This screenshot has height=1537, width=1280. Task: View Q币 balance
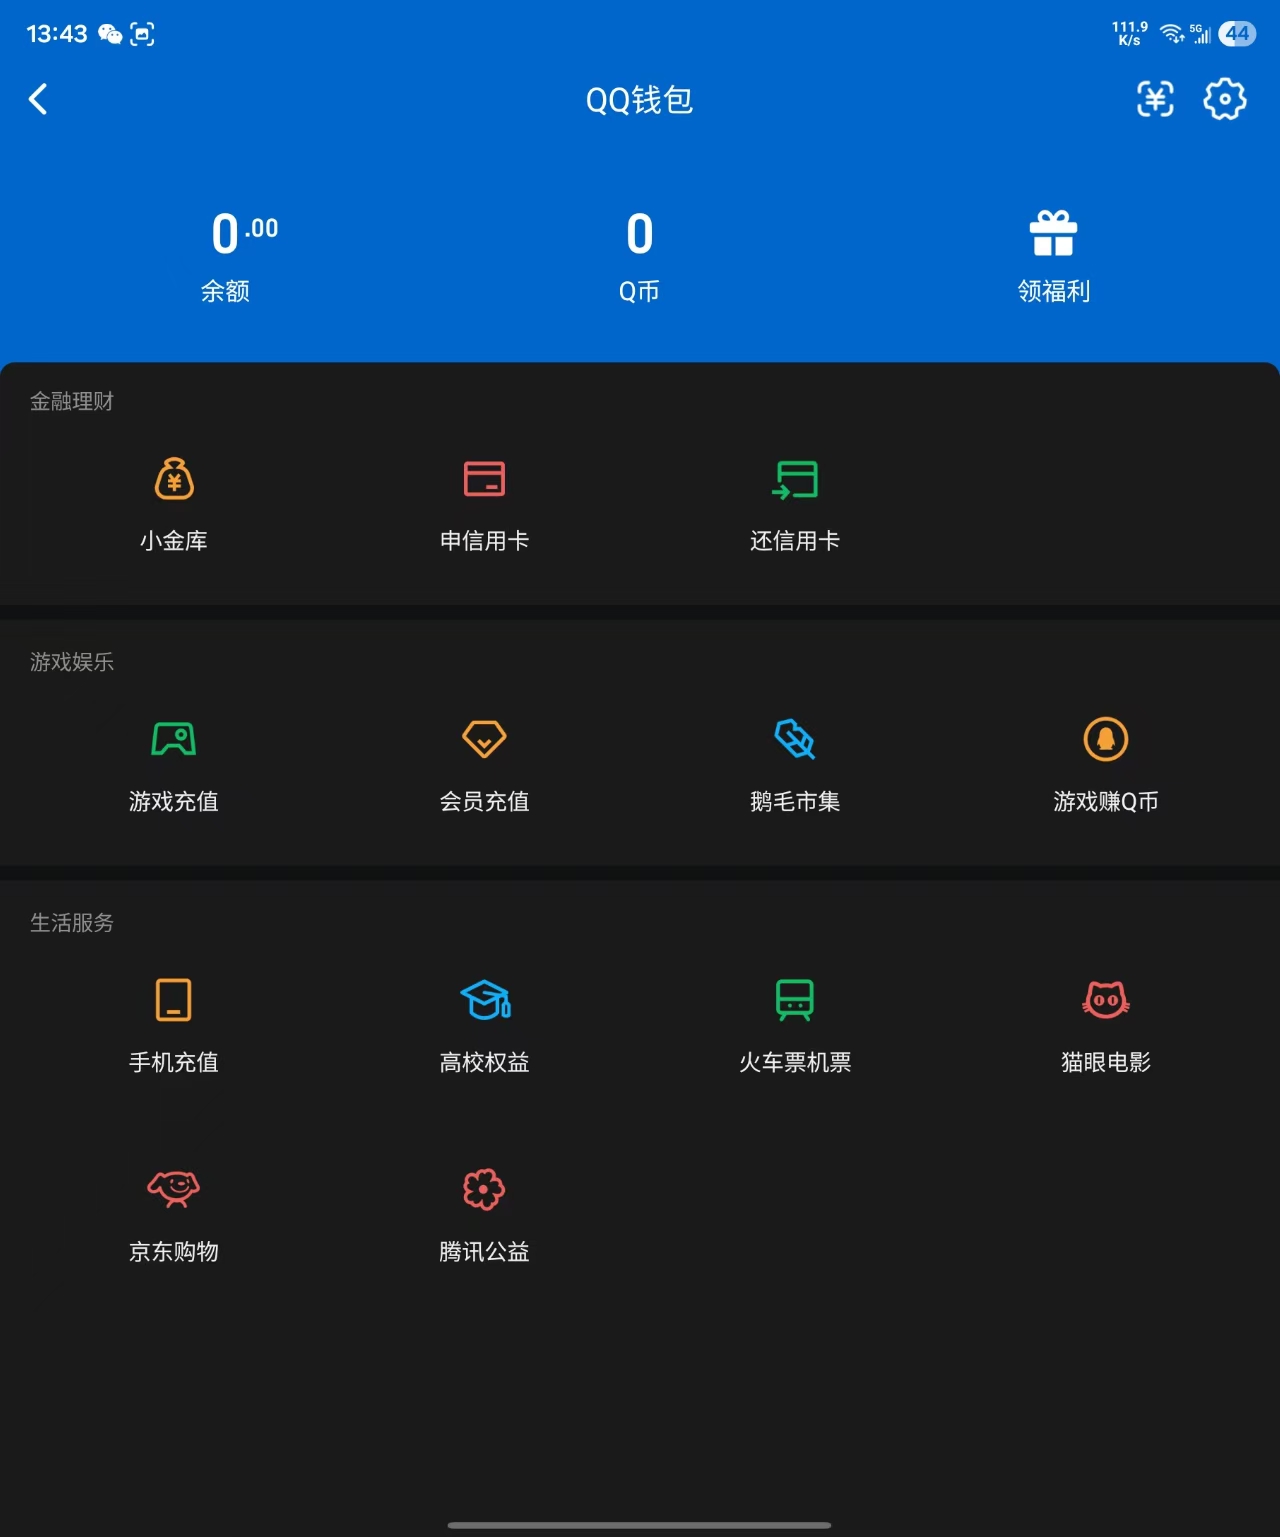(639, 250)
